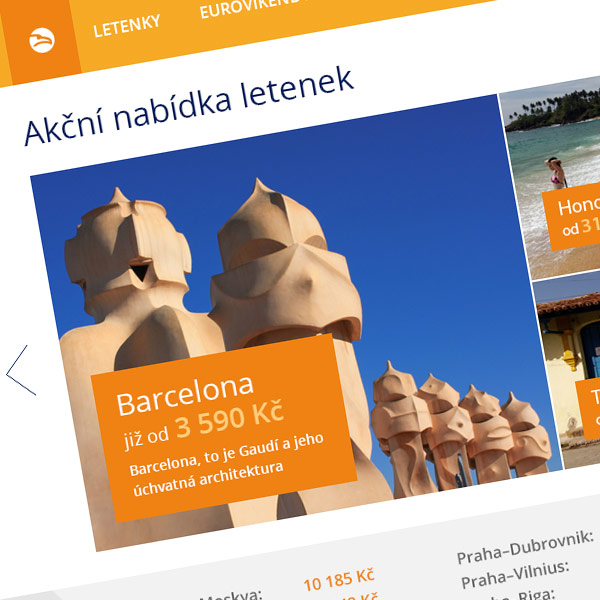This screenshot has width=600, height=600.
Task: Open the orange beach offer label
Action: (x=573, y=217)
